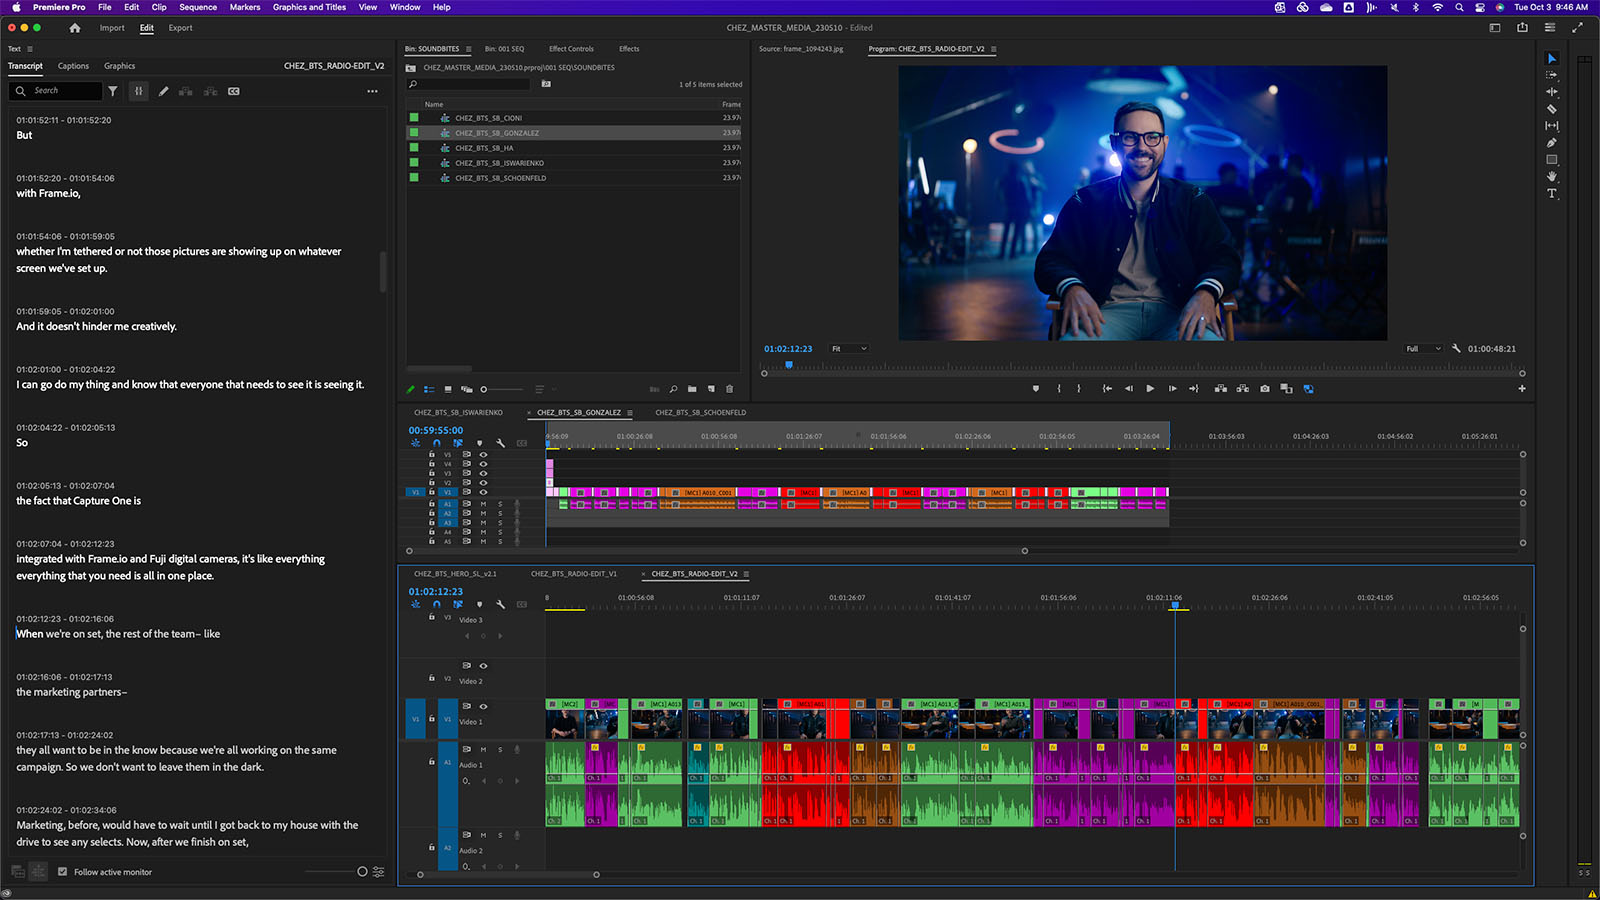
Task: Click the New Bin folder icon
Action: (692, 389)
